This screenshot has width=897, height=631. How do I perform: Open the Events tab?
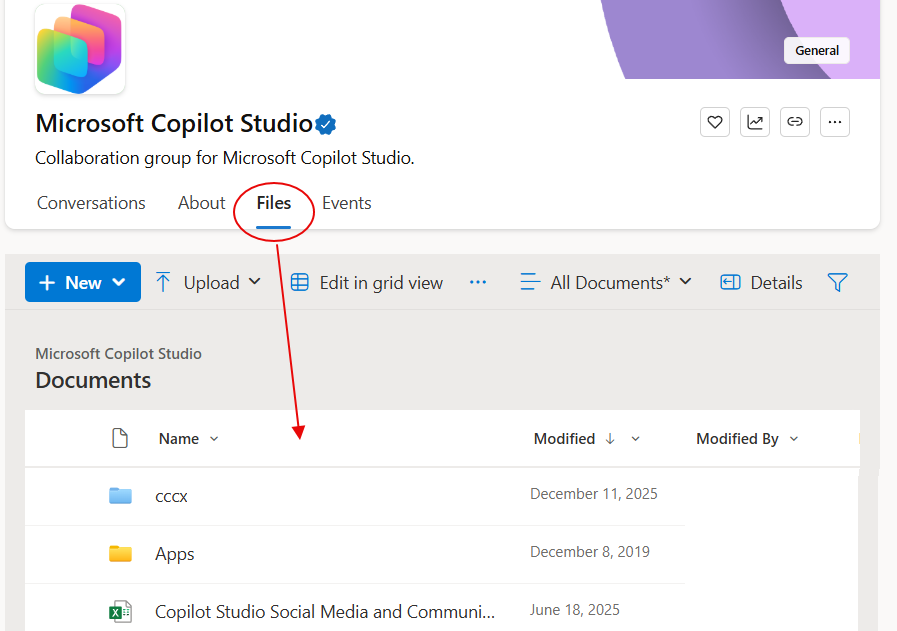point(347,203)
